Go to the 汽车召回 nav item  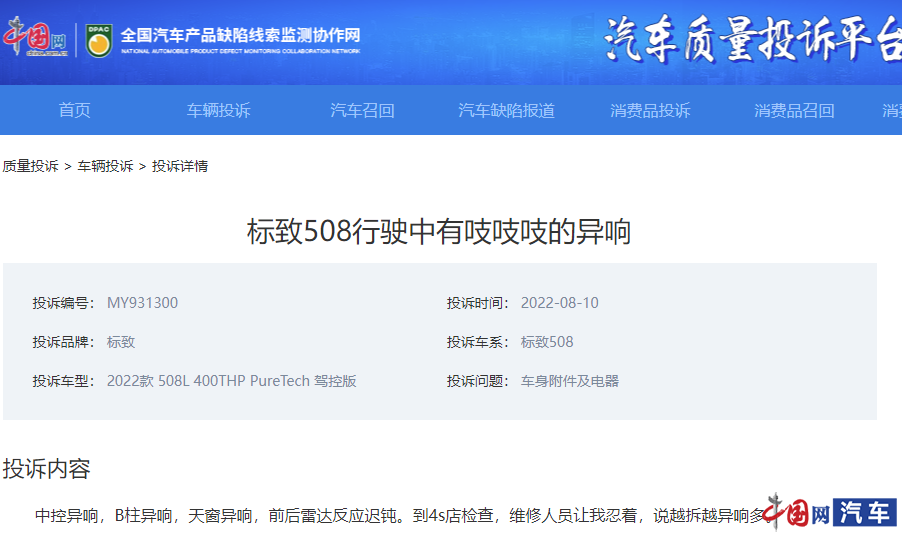tap(362, 110)
